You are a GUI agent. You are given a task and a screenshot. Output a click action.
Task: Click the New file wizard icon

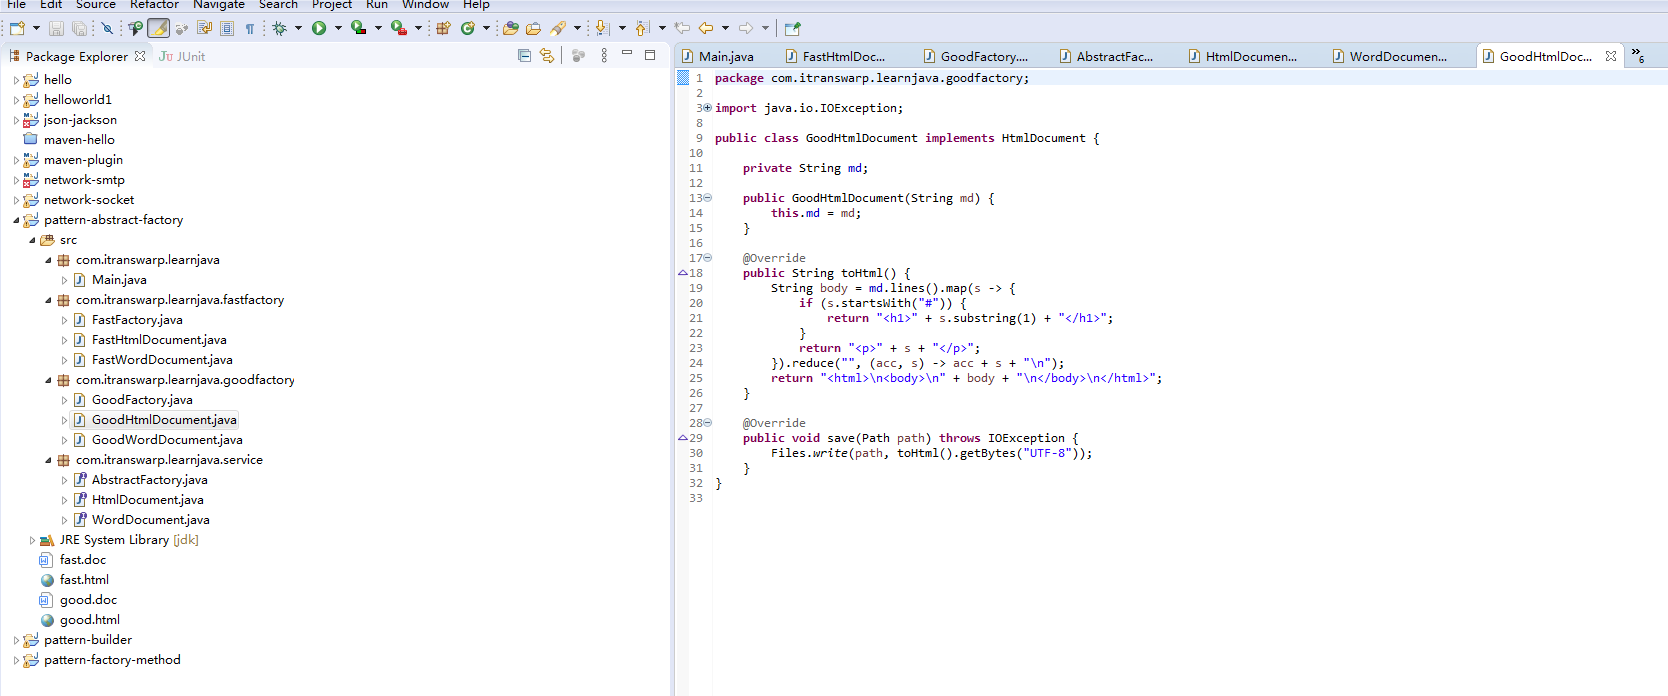[x=17, y=28]
